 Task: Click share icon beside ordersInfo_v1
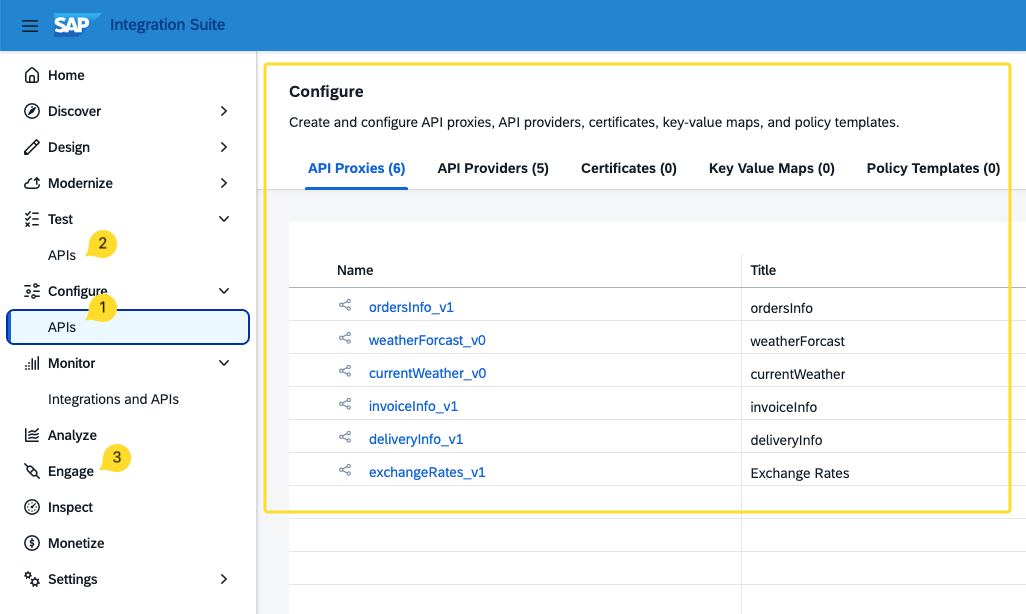coord(345,305)
